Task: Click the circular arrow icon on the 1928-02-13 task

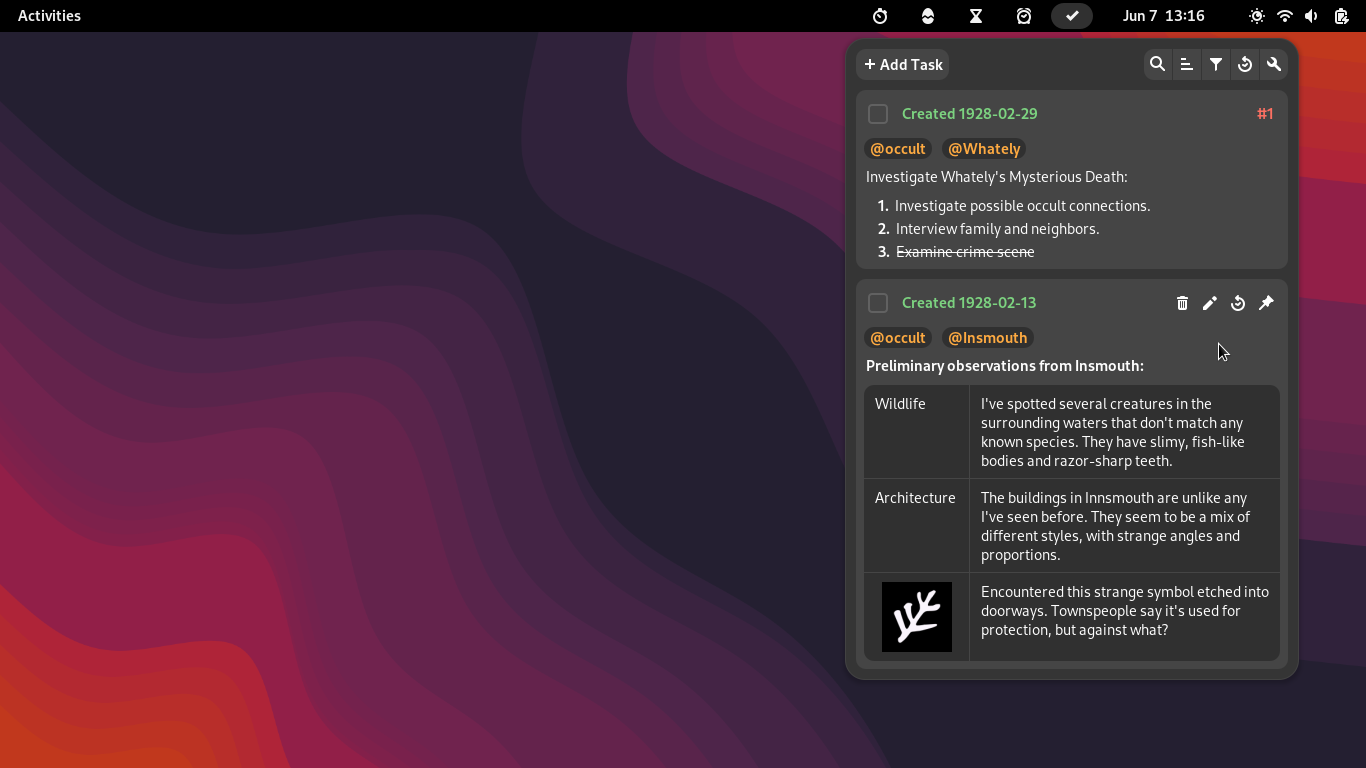Action: 1238,303
